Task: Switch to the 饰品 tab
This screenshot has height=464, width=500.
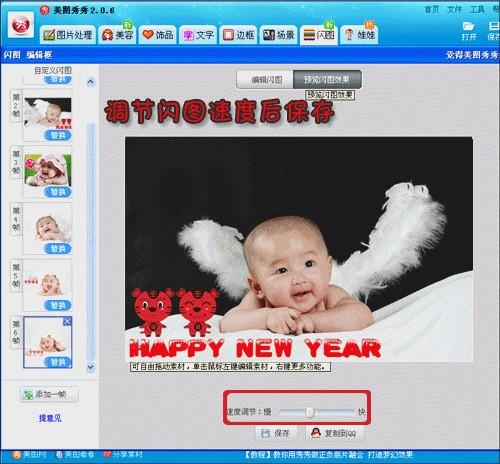Action: click(x=158, y=35)
